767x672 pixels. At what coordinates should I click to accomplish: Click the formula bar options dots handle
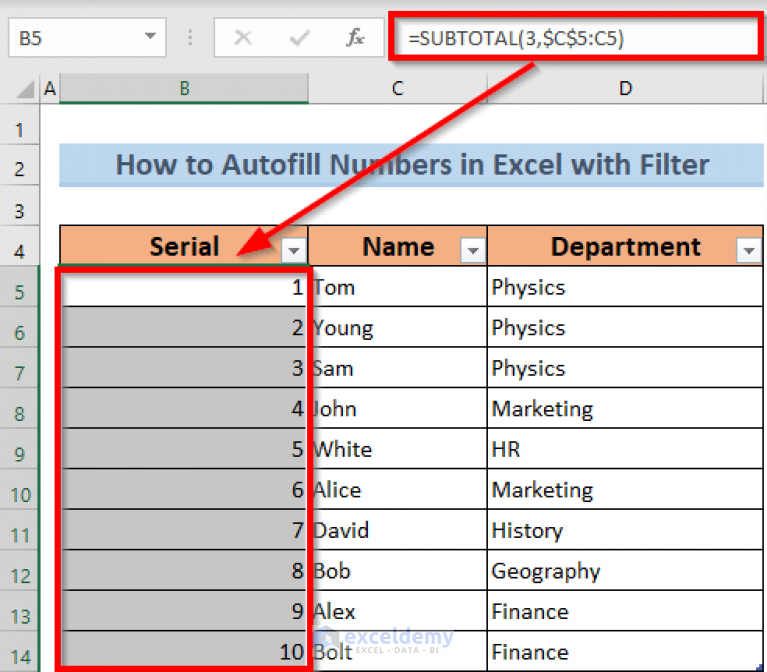(190, 38)
